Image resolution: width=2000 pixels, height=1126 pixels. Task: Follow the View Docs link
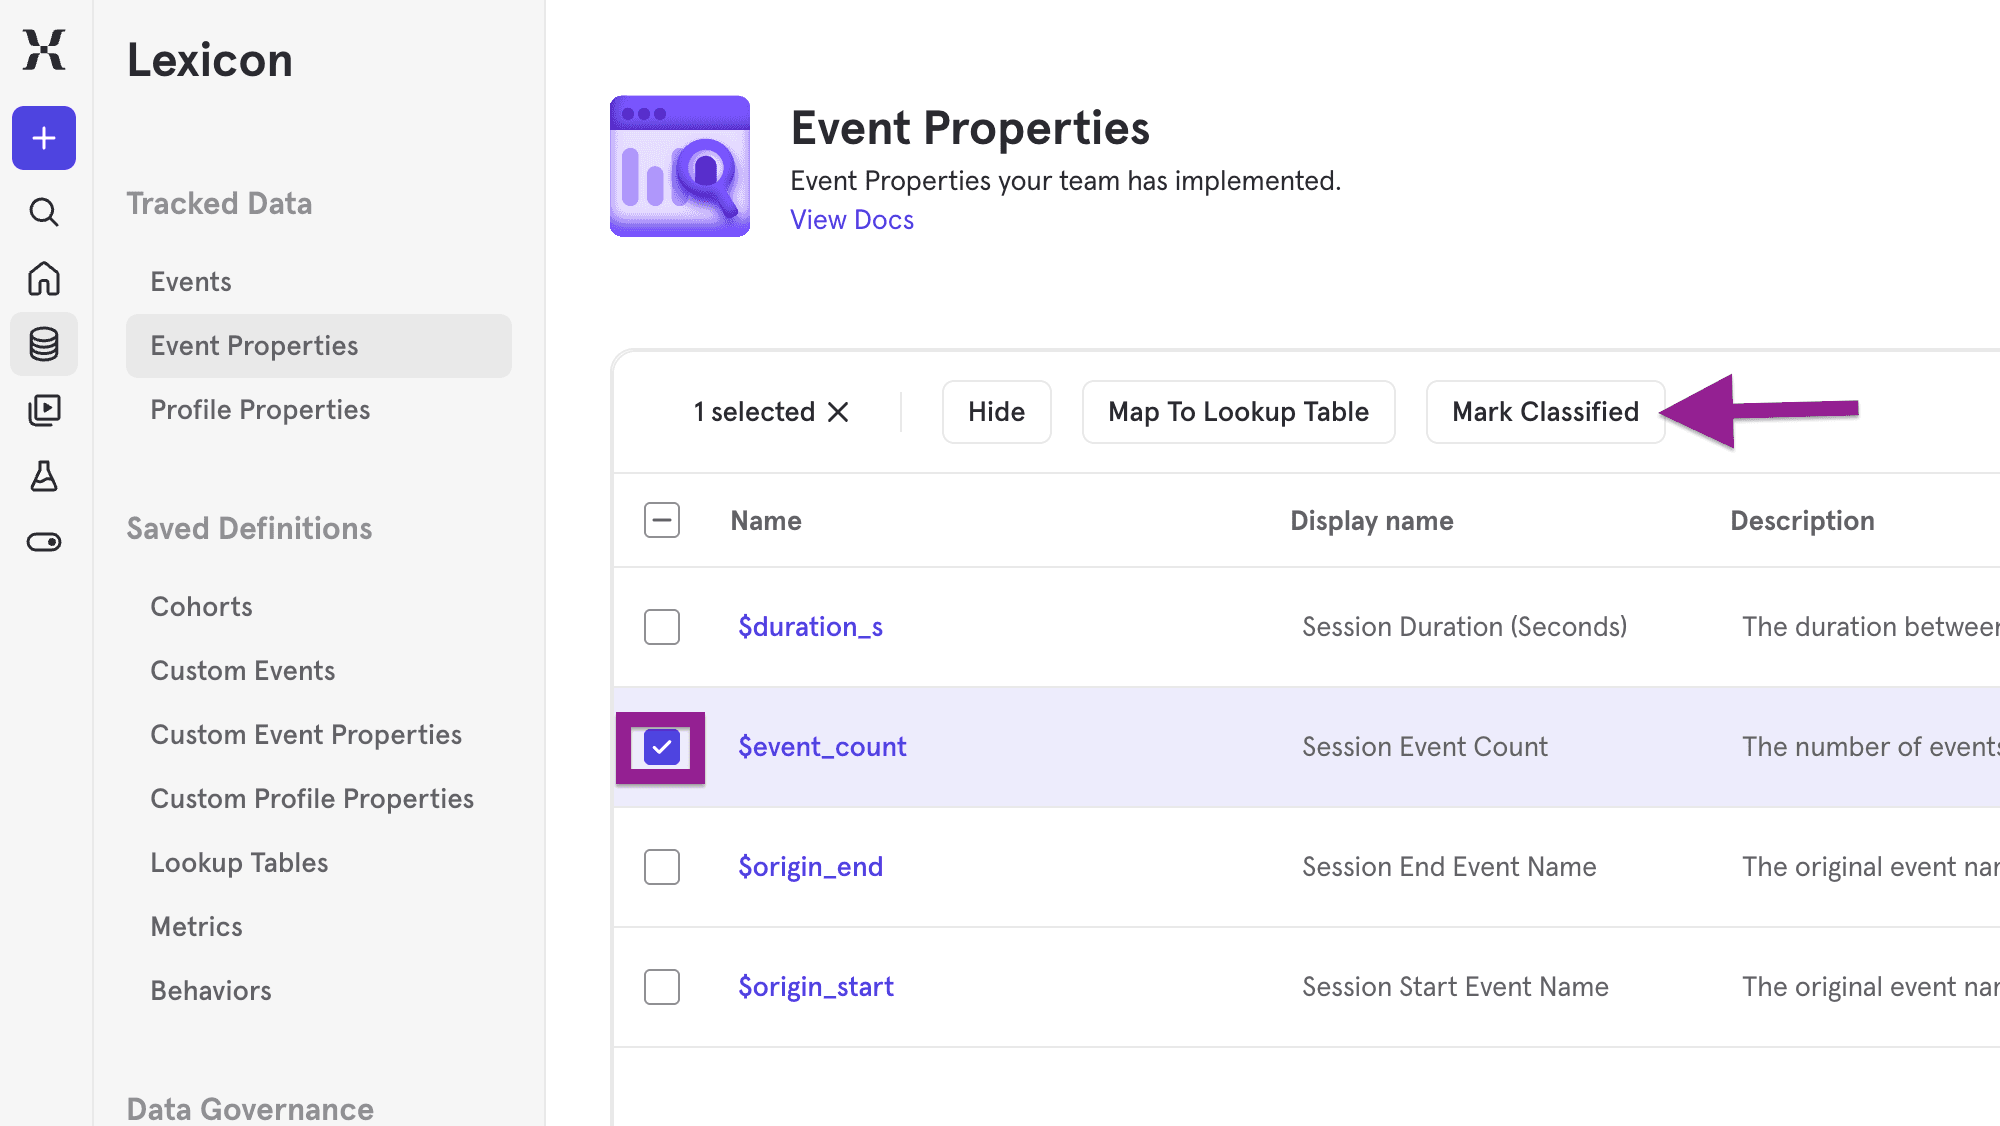tap(852, 220)
